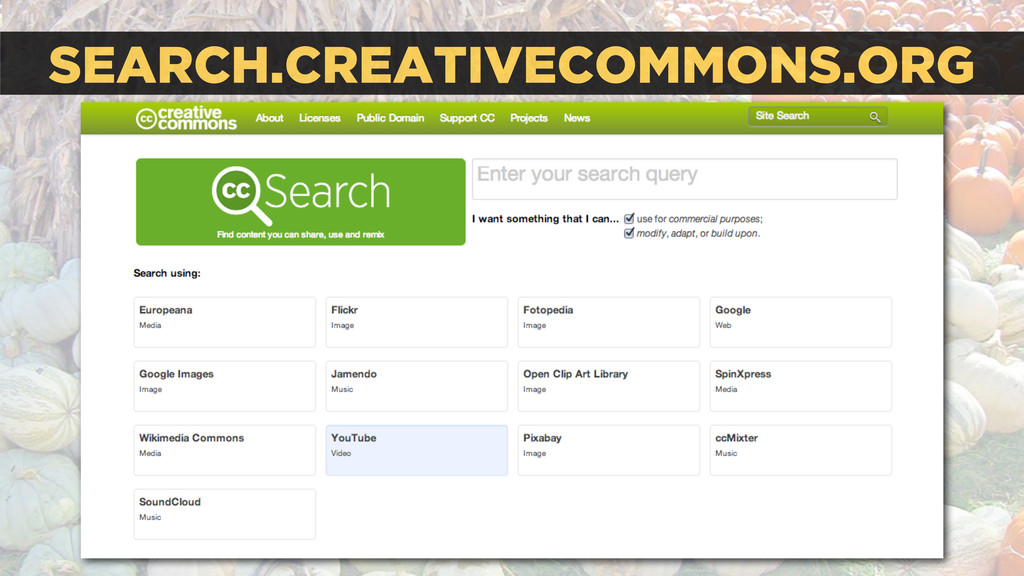
Task: Open the About menu item
Action: tap(269, 118)
